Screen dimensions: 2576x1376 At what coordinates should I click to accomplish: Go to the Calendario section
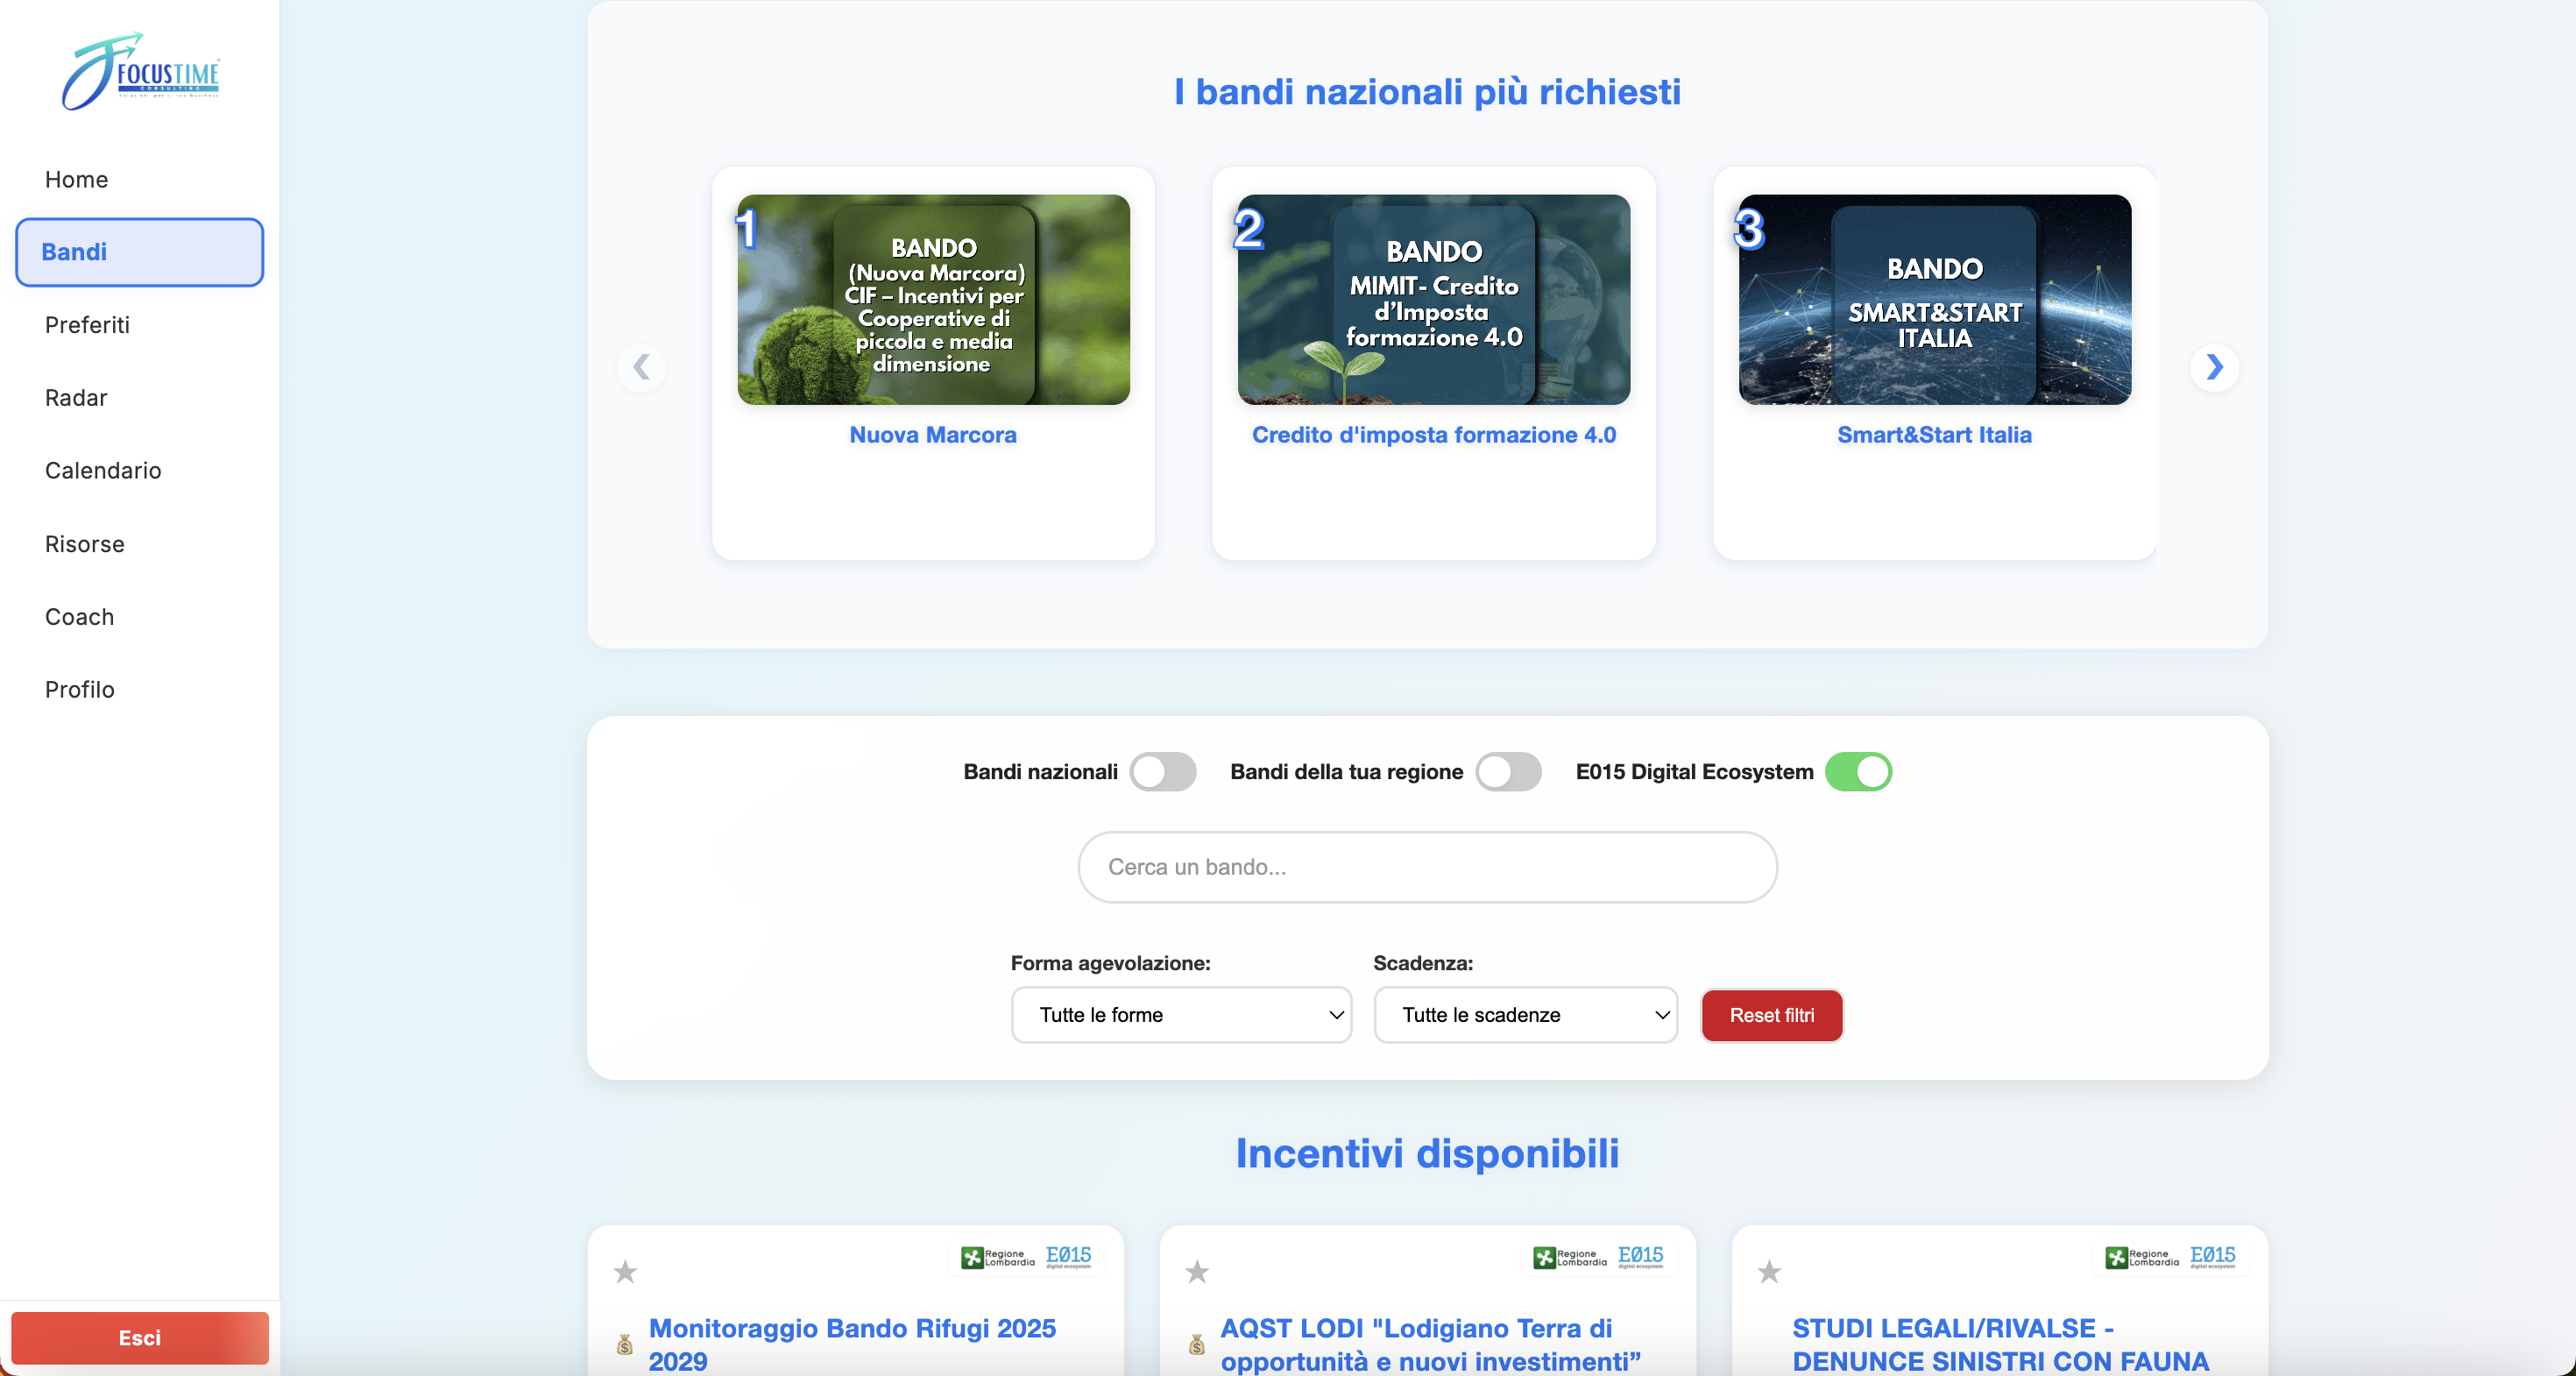[x=103, y=471]
